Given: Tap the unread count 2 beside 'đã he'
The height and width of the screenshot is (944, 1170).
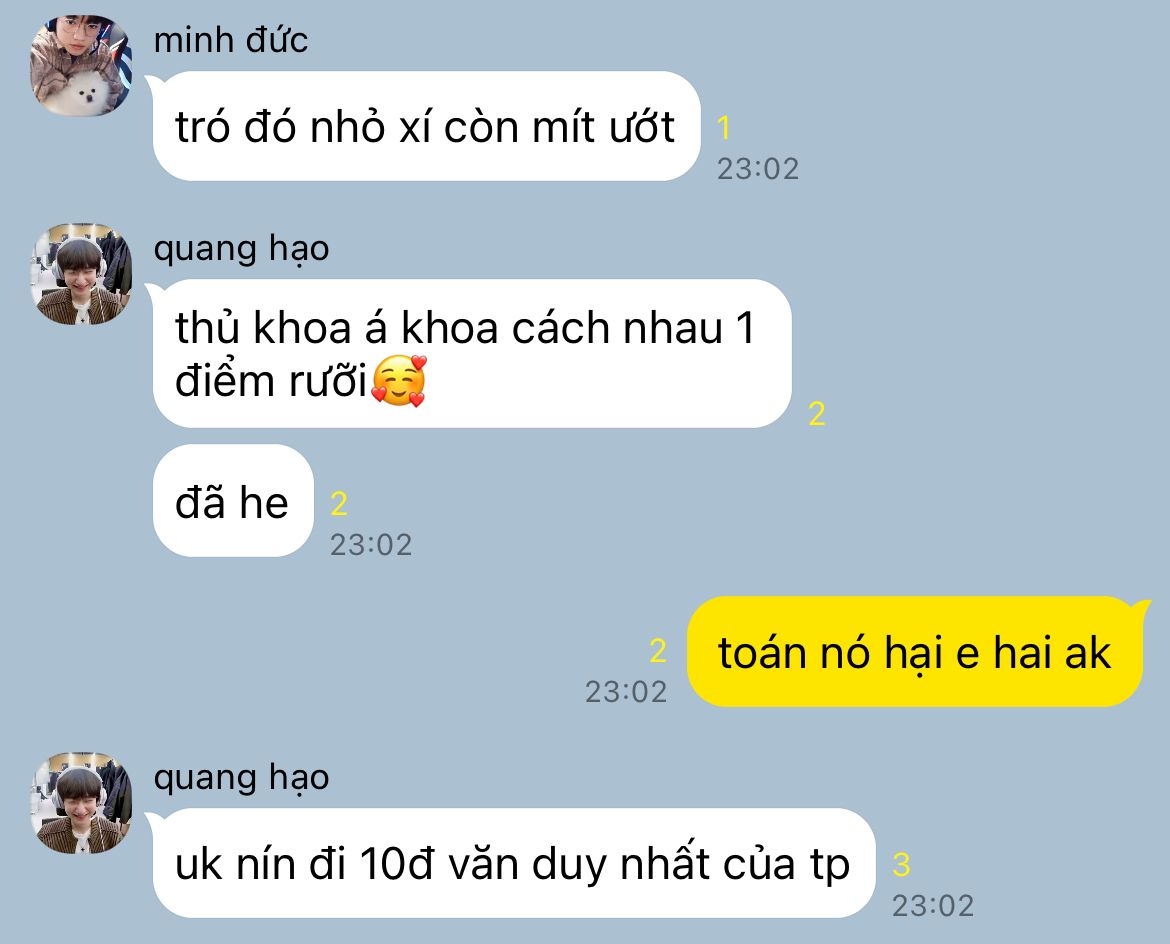Looking at the screenshot, I should 339,504.
